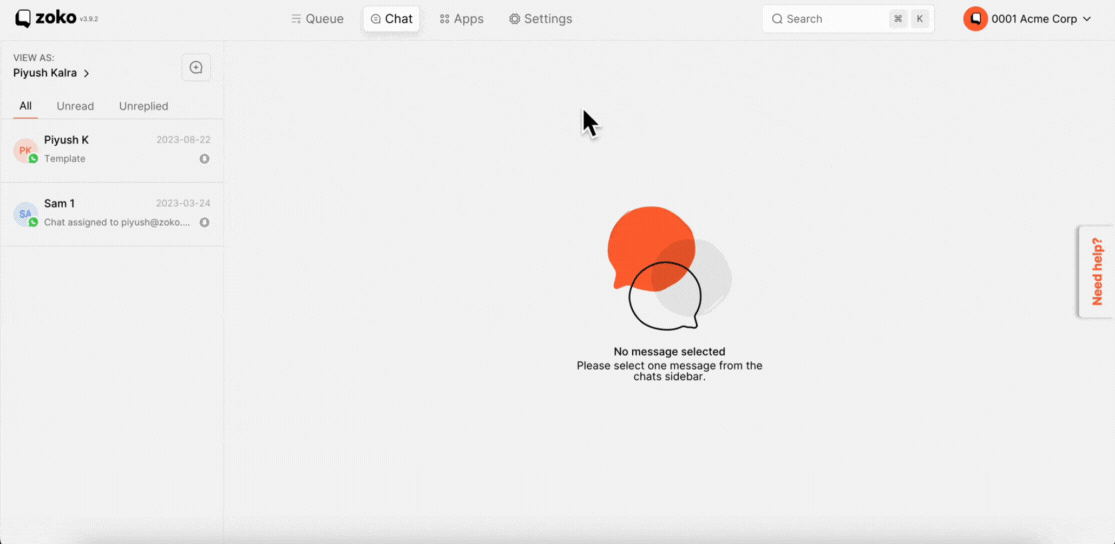Click the Acme Corp account avatar
This screenshot has height=544, width=1115.
coord(975,19)
